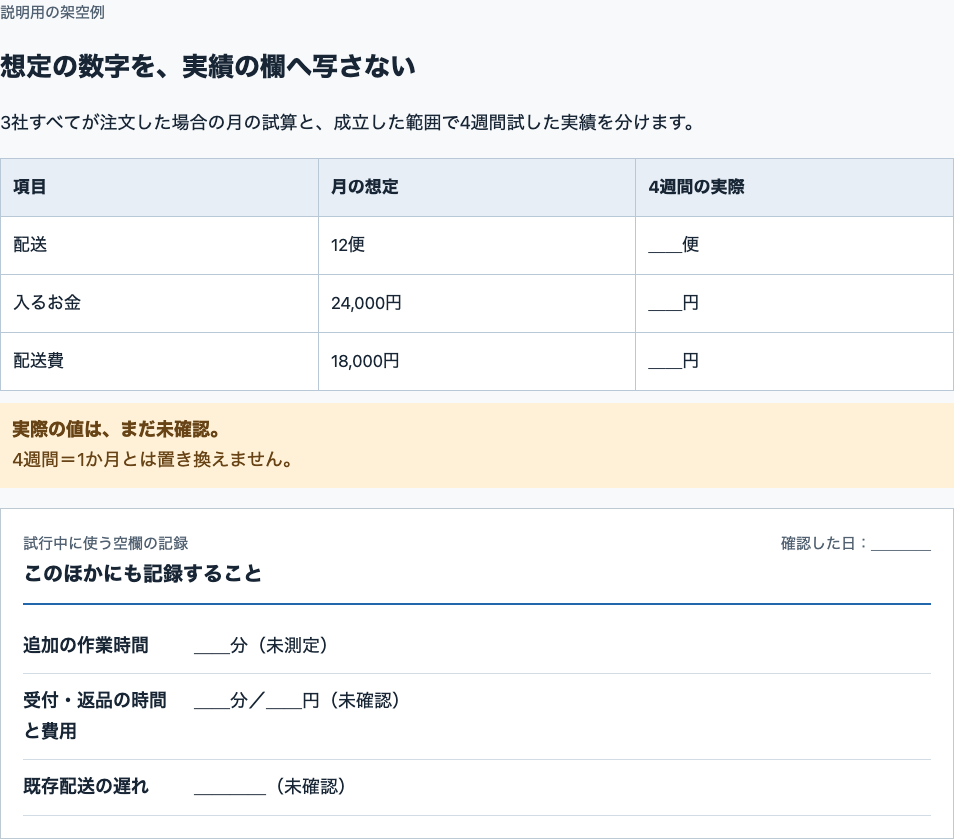
Task: Select the 追加の作業時間 label
Action: point(86,645)
